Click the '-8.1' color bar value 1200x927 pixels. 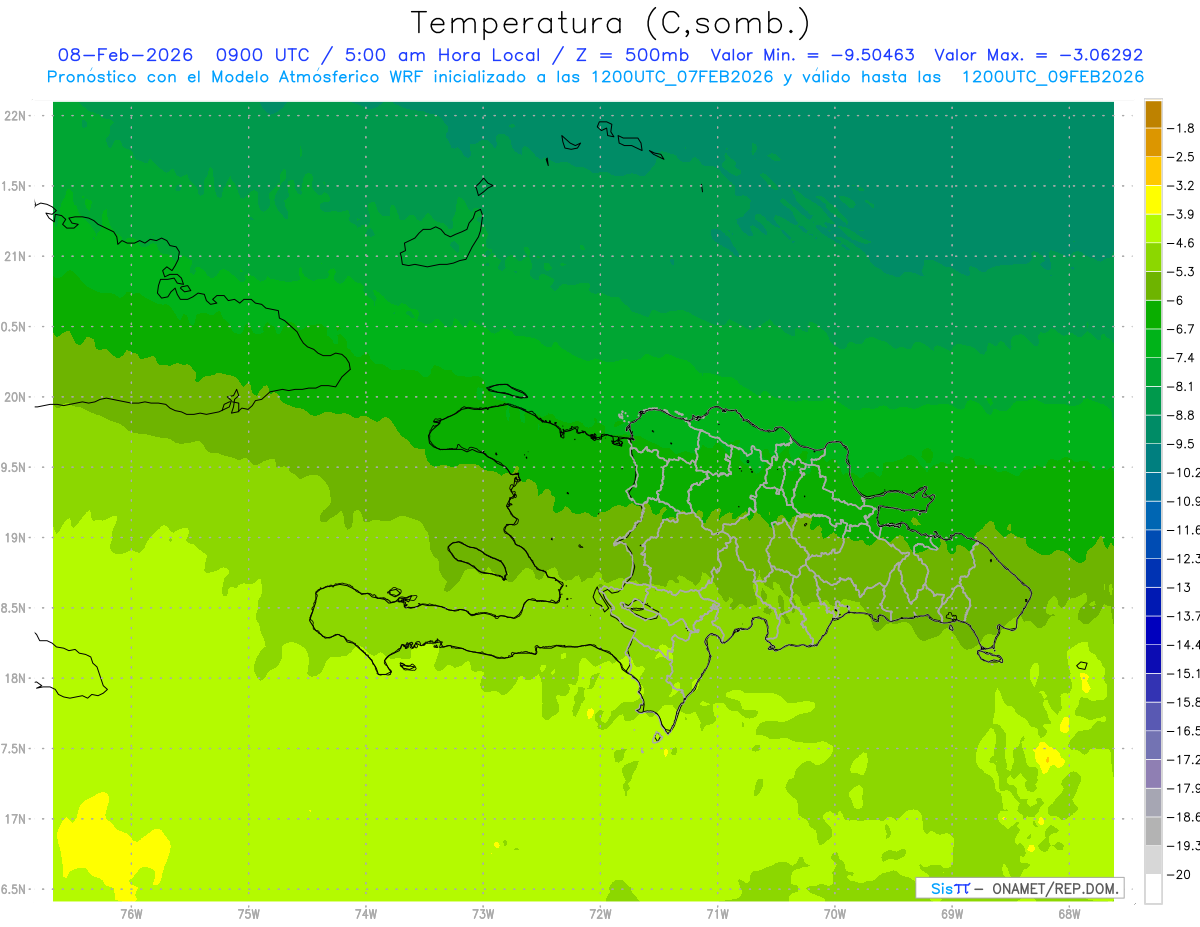tap(1181, 387)
